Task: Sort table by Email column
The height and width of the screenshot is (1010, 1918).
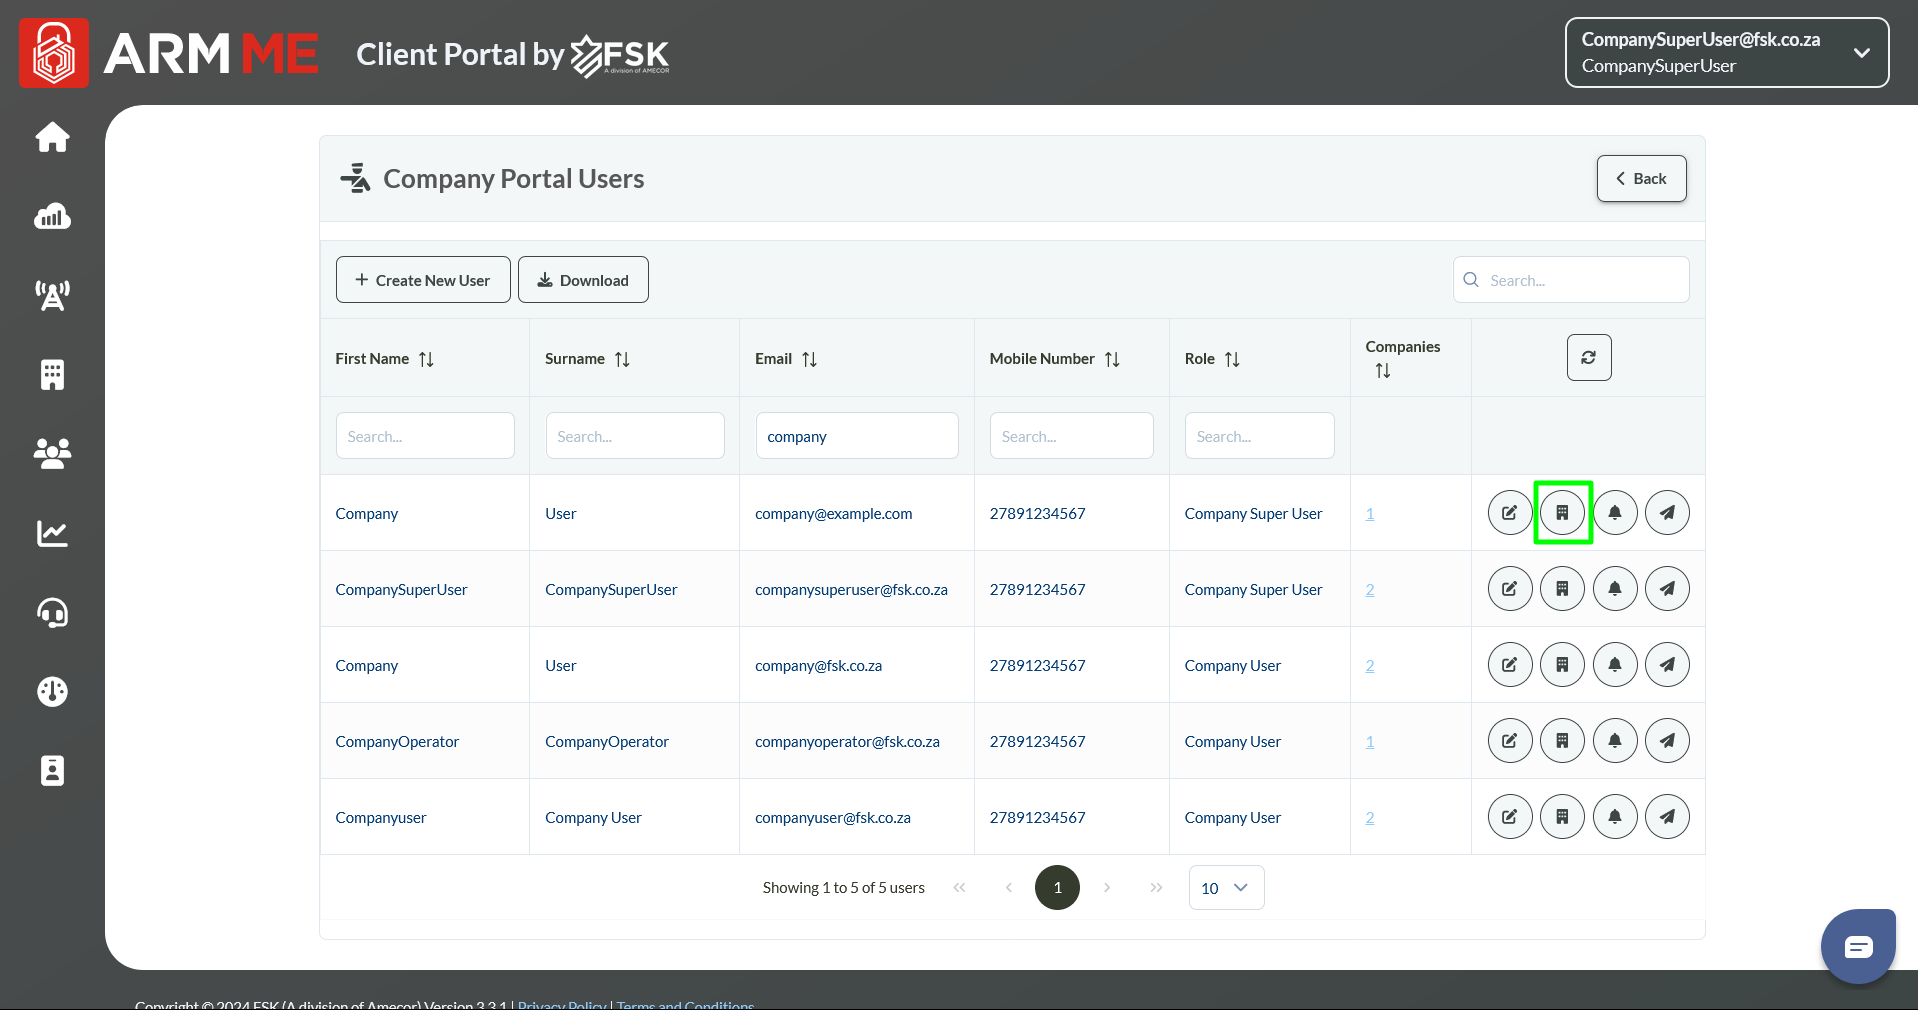Action: [809, 359]
